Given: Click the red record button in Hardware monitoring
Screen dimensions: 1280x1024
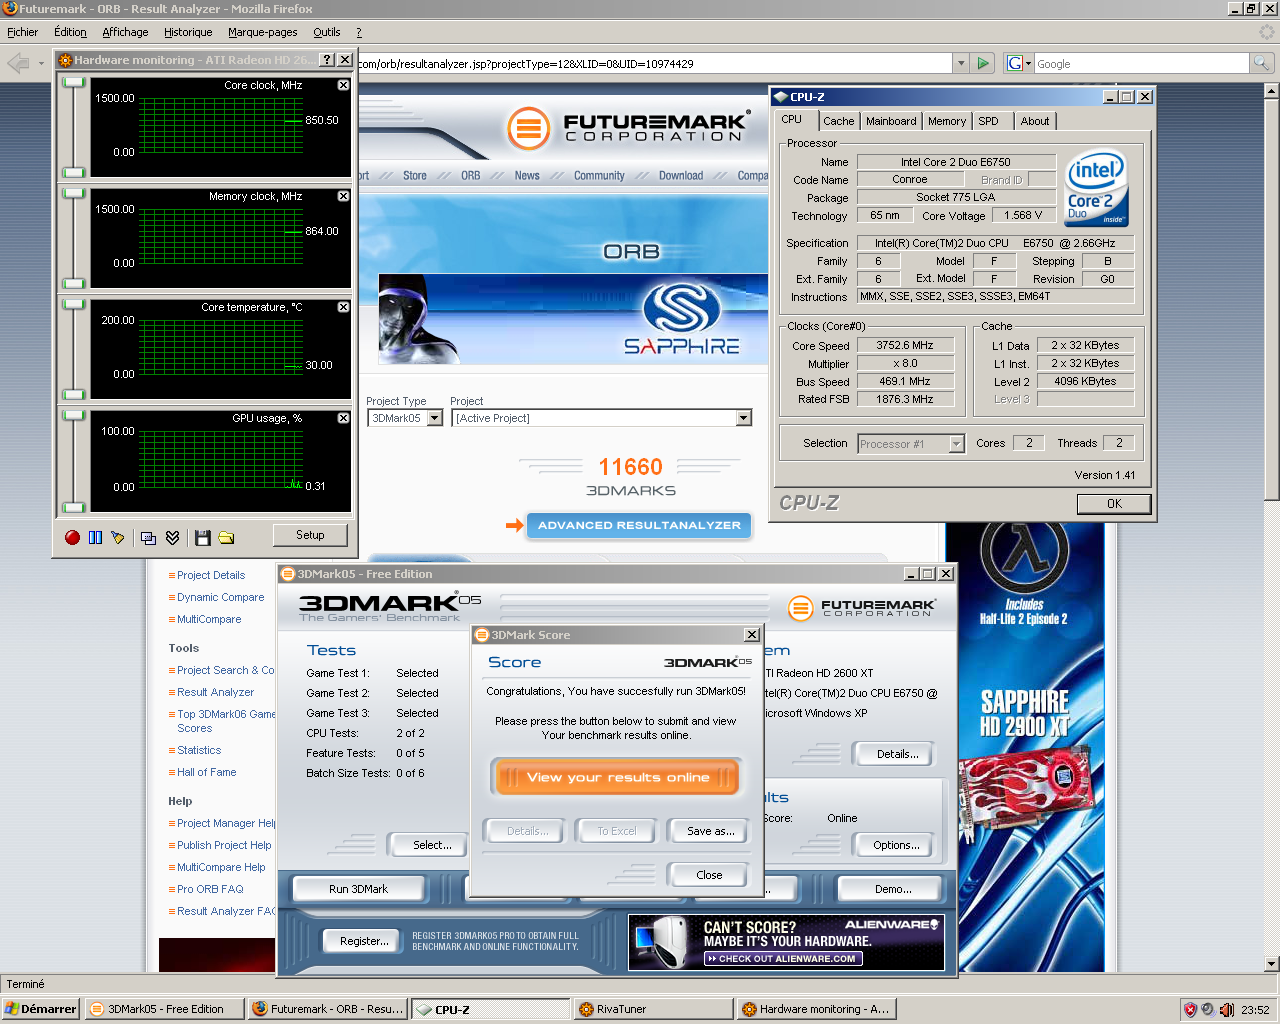Looking at the screenshot, I should (72, 537).
